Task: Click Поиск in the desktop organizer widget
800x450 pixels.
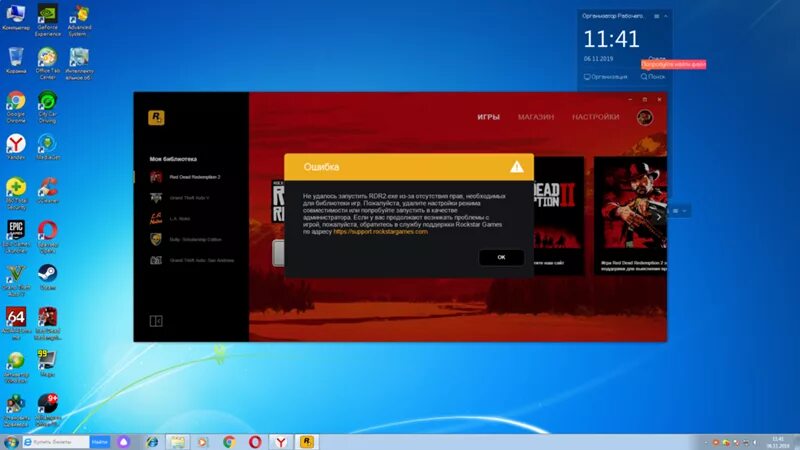Action: tap(653, 77)
